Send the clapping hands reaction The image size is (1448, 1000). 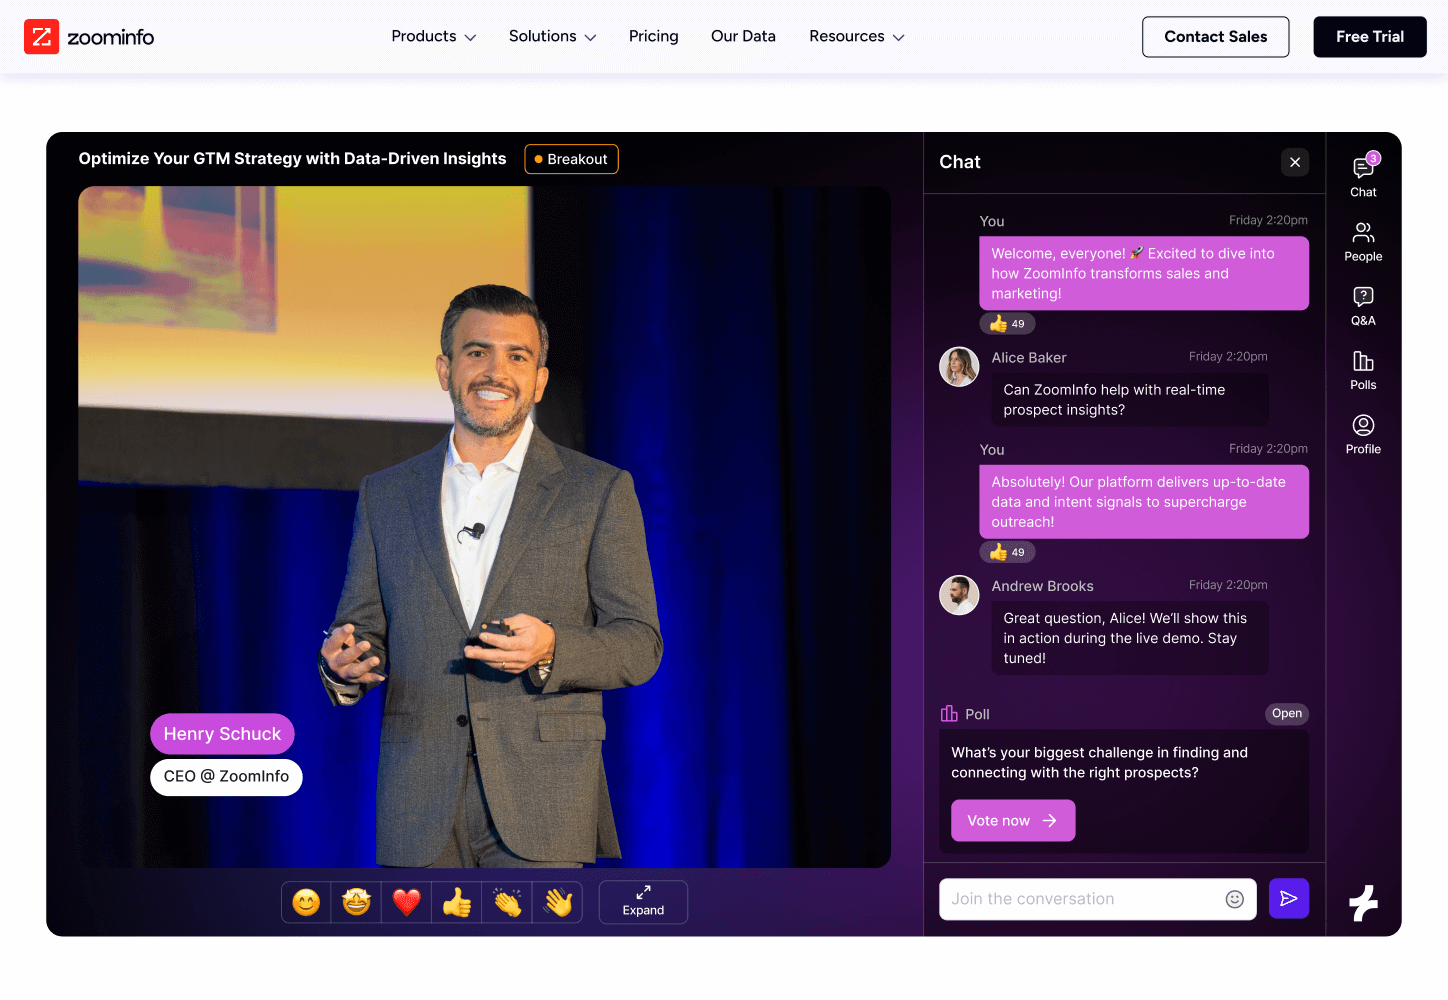point(507,902)
